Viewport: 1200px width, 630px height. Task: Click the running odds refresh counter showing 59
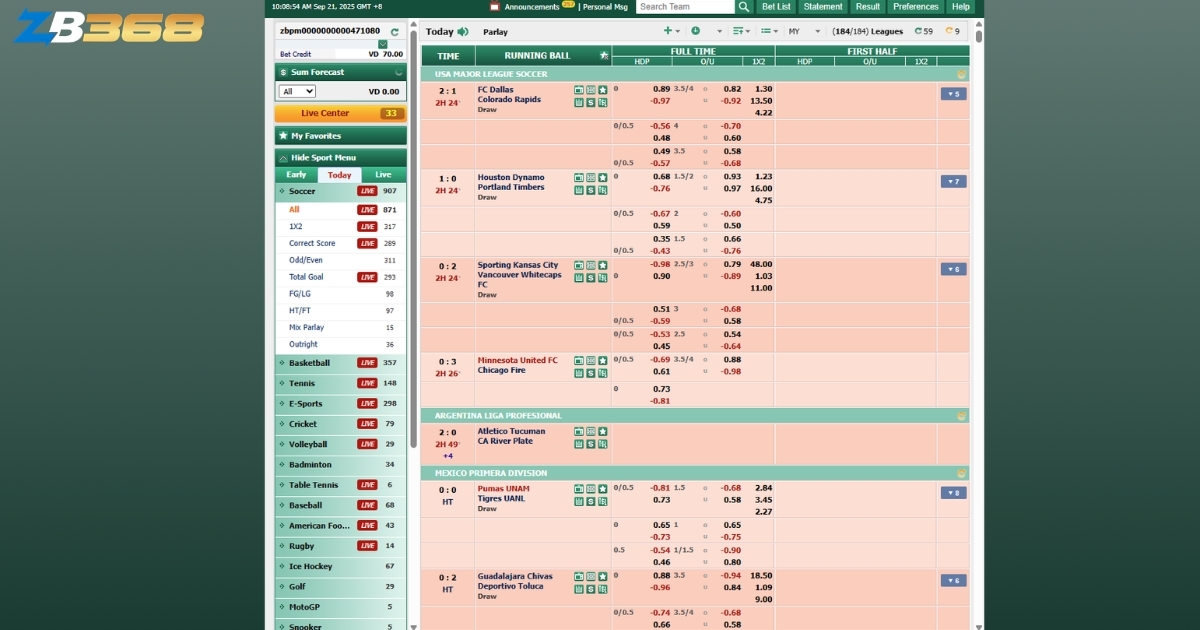[923, 32]
